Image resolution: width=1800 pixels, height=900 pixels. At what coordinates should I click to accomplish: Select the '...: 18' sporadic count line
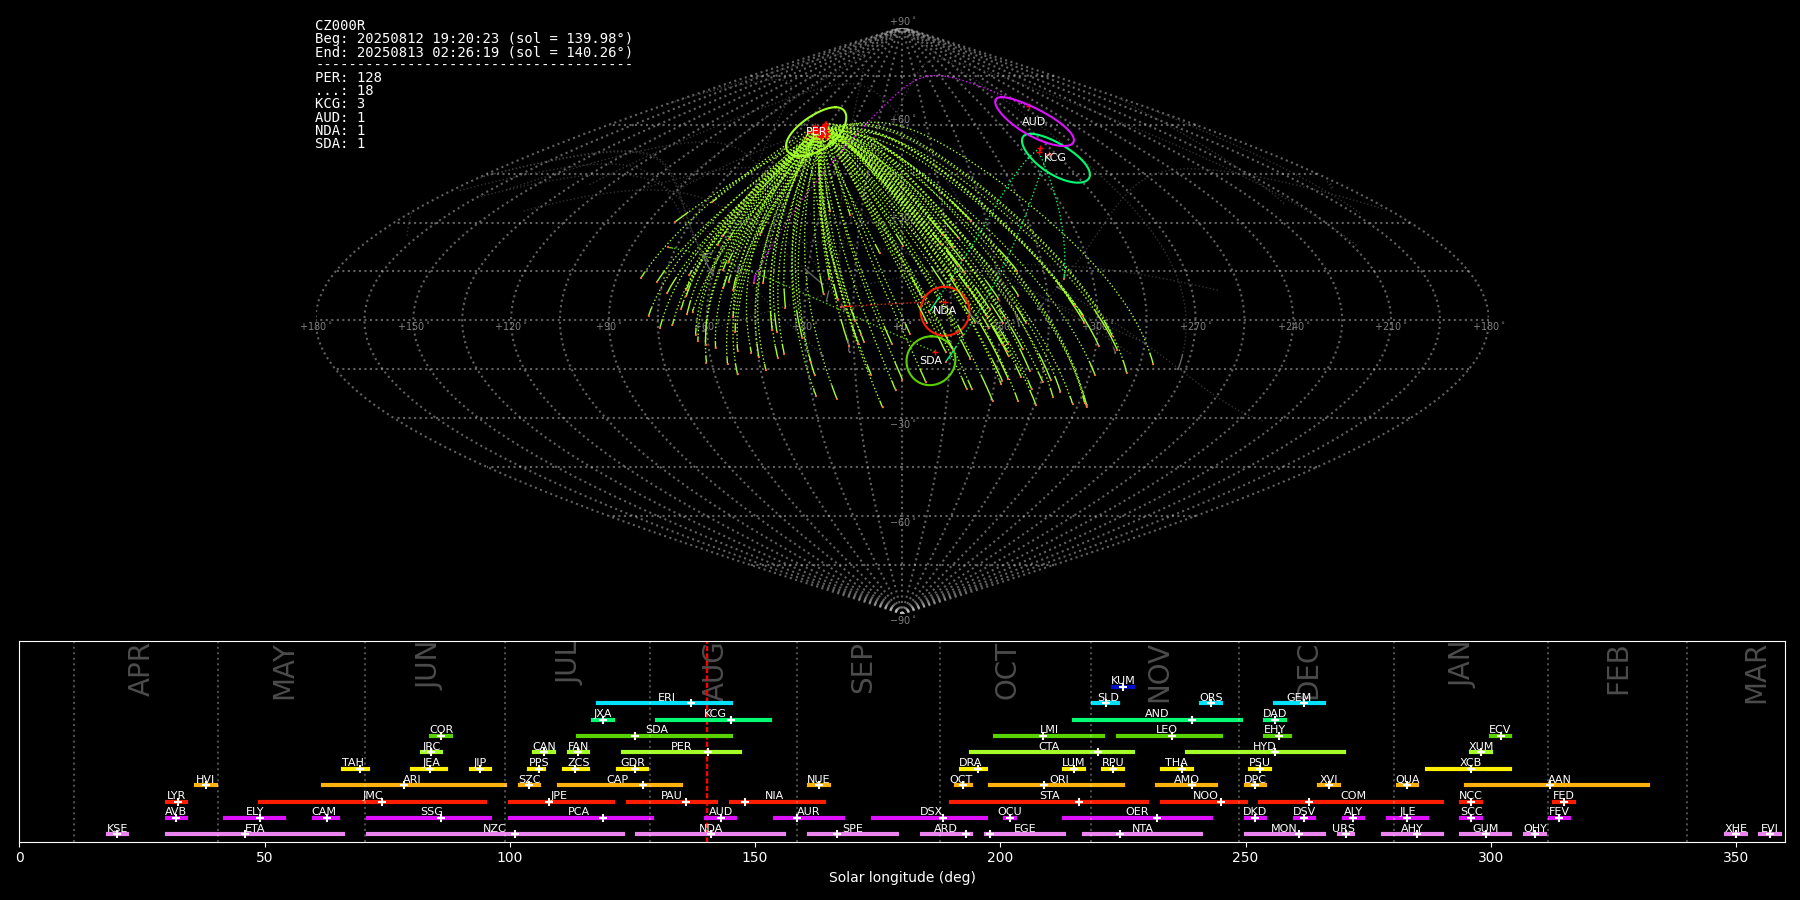pyautogui.click(x=344, y=91)
